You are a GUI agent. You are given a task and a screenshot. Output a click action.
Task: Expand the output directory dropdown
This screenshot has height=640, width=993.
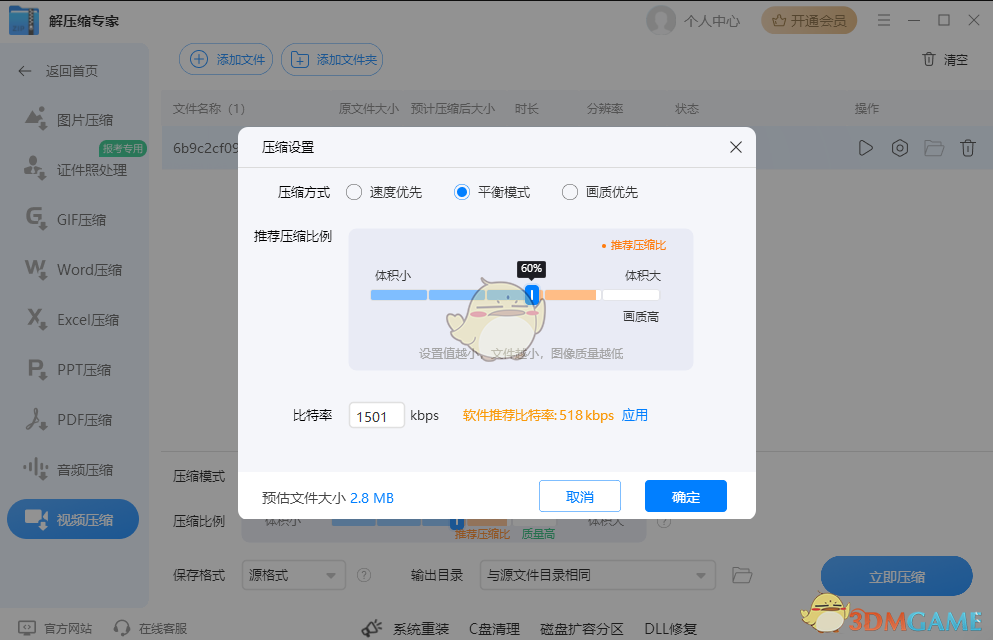[x=597, y=575]
